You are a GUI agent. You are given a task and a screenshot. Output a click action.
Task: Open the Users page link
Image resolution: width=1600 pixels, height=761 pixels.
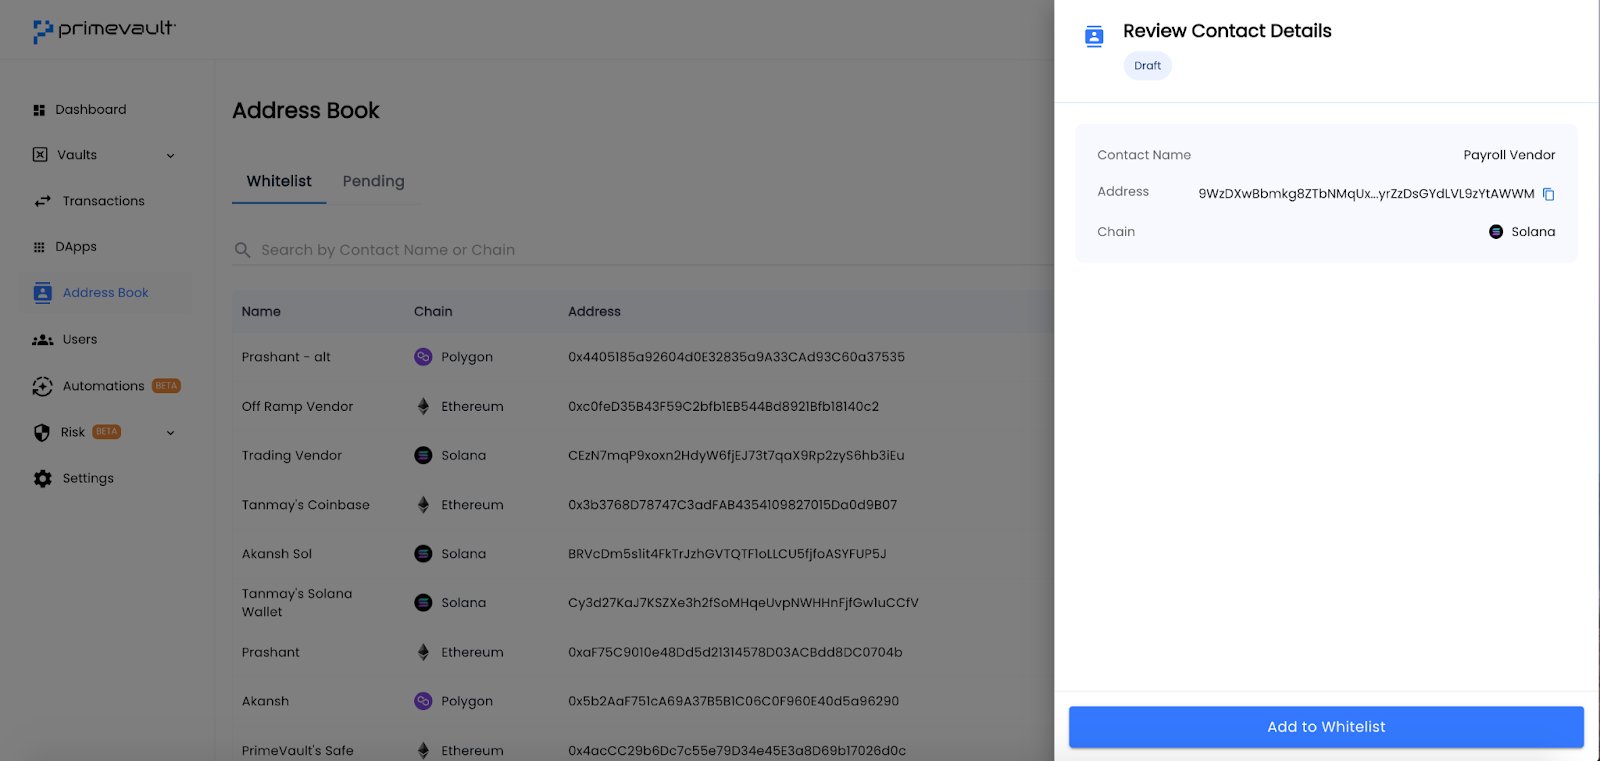coord(80,340)
